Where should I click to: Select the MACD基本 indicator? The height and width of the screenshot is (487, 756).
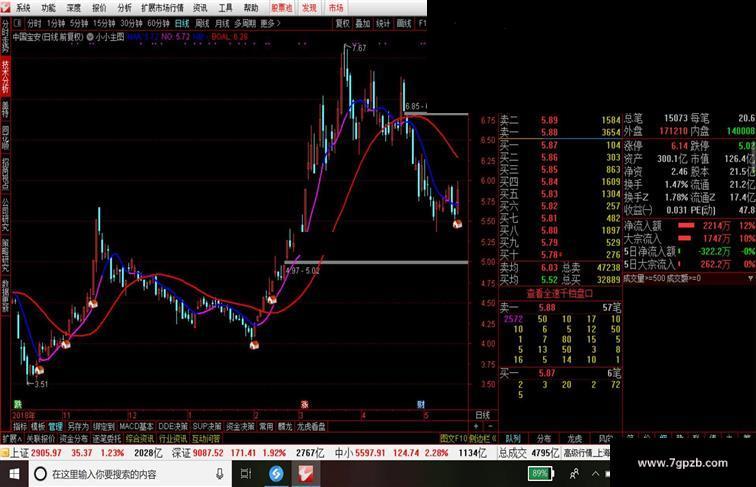click(136, 427)
